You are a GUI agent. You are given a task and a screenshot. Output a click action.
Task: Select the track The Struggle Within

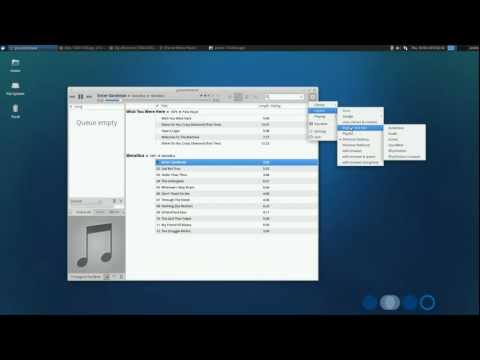[x=237, y=231]
